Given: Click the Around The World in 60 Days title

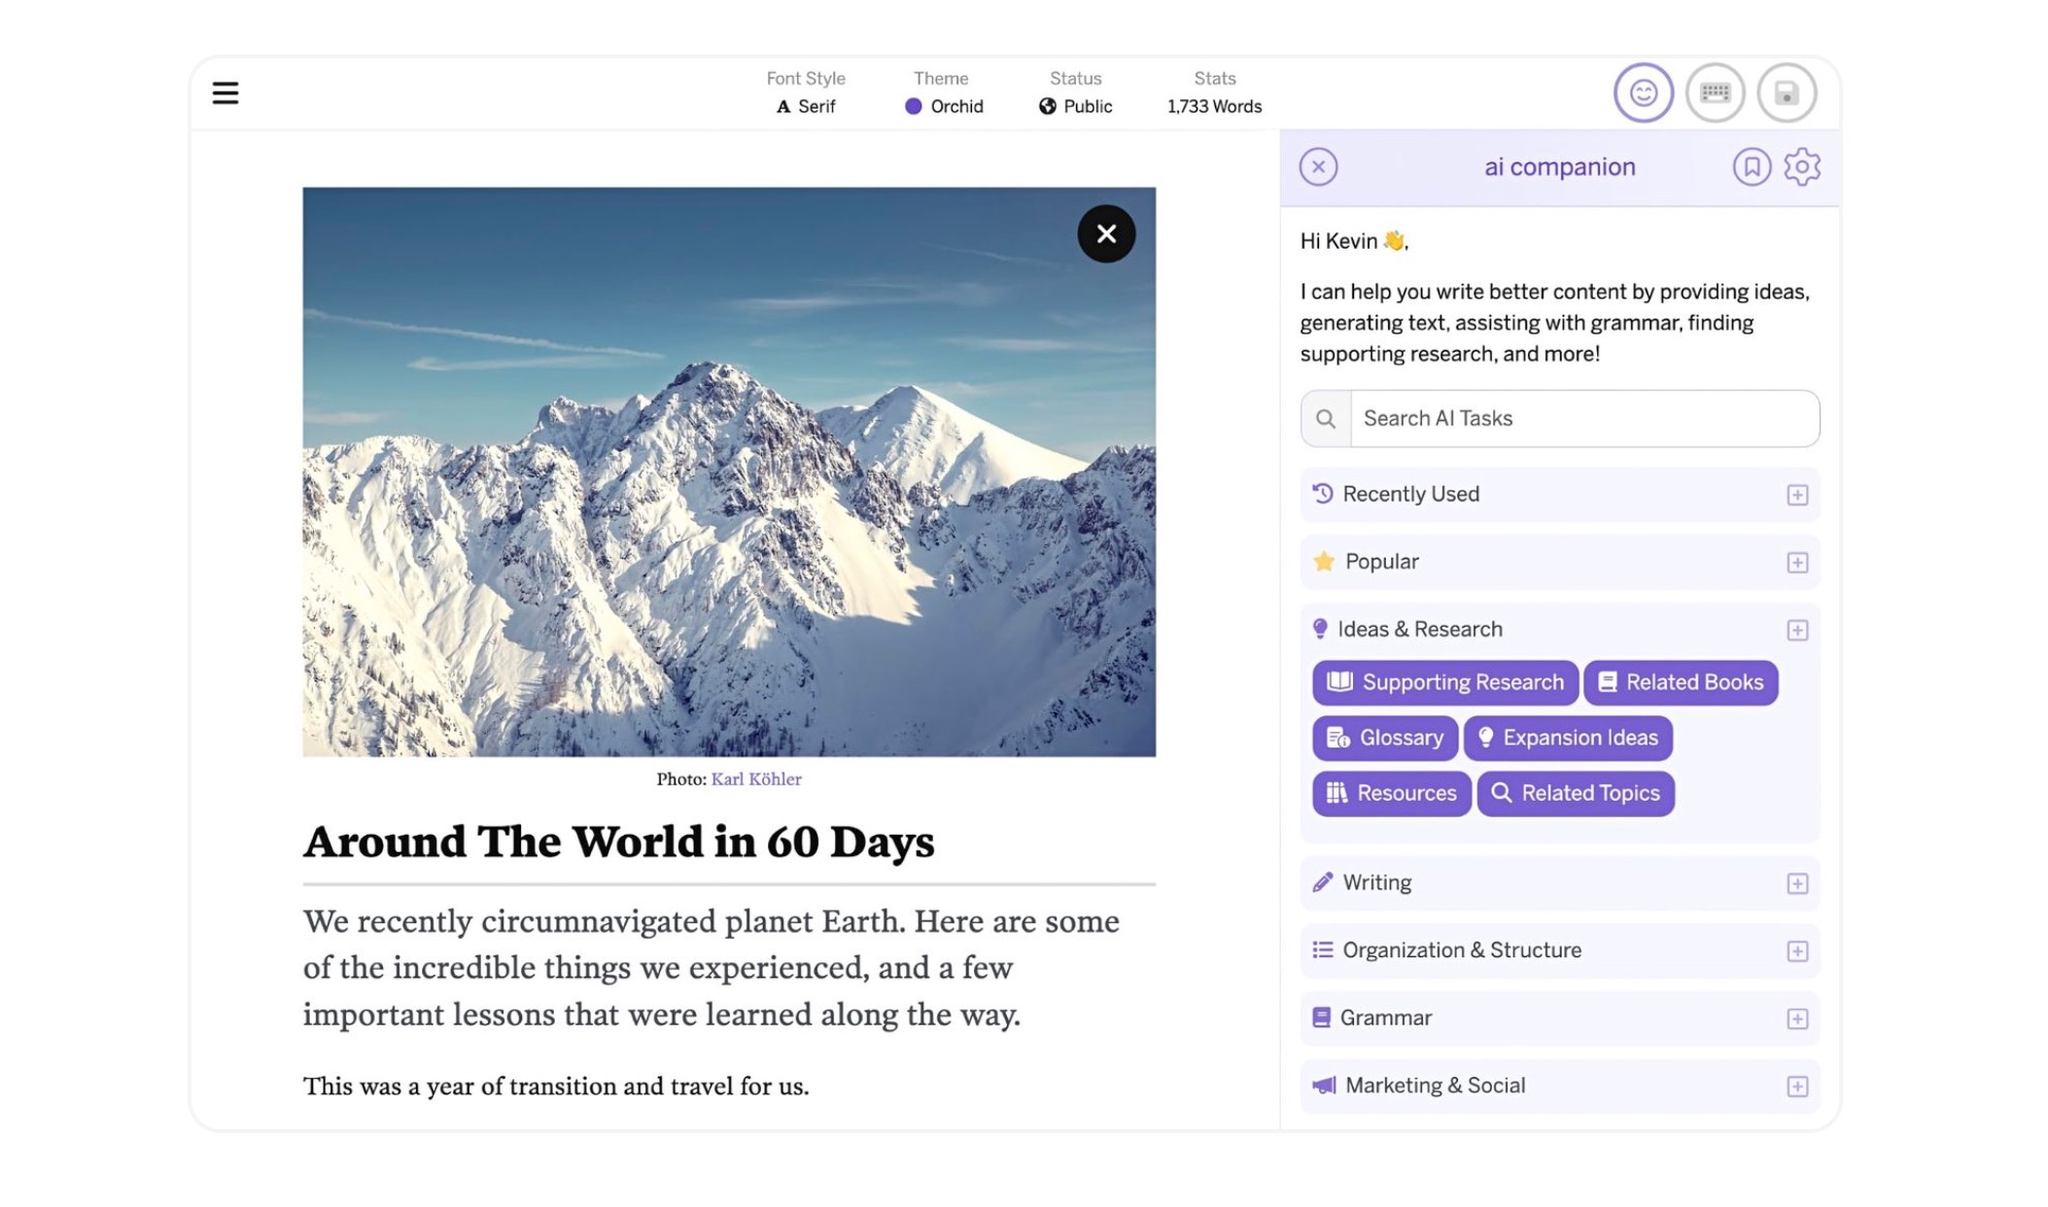Looking at the screenshot, I should (x=619, y=842).
